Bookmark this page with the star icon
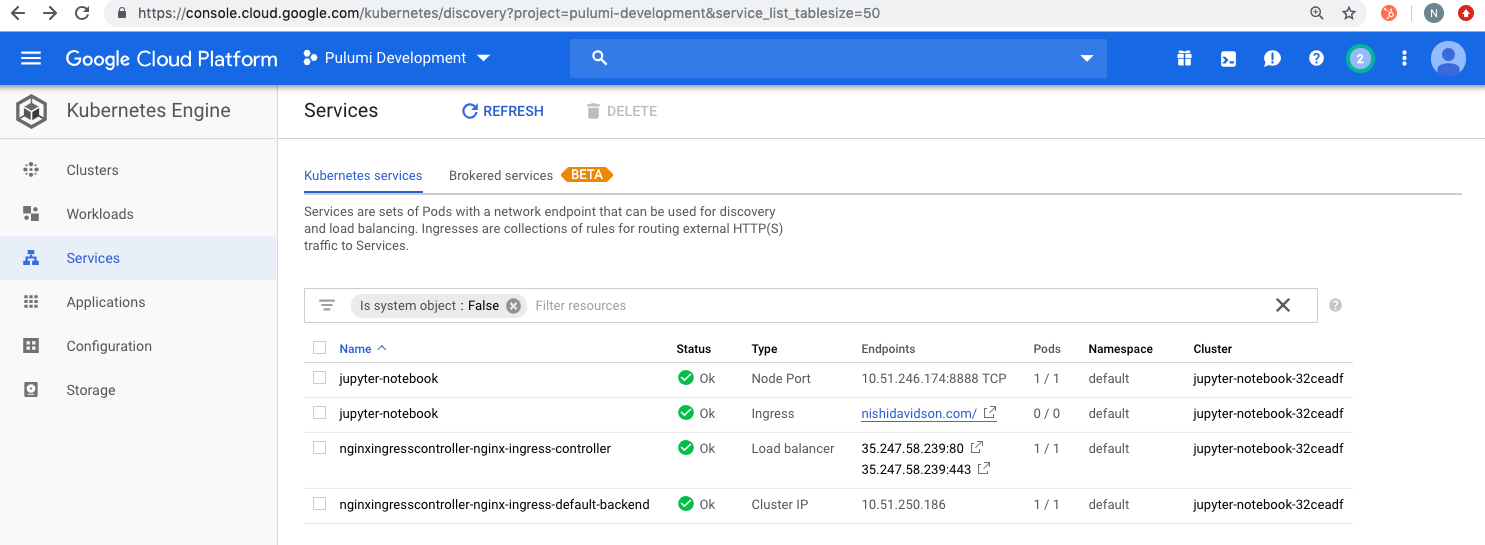 click(1349, 14)
